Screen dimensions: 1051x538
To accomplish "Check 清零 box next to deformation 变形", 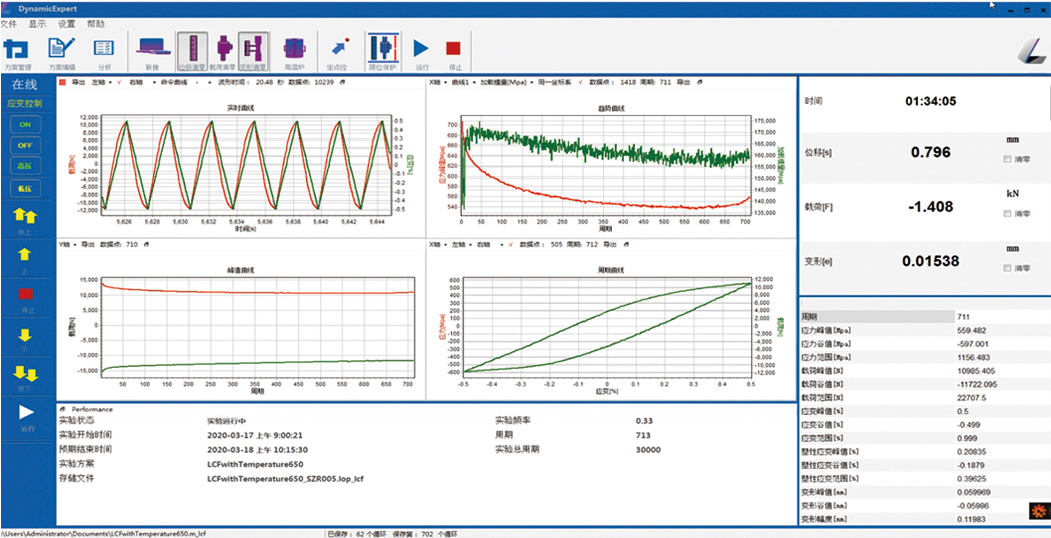I will coord(1006,268).
